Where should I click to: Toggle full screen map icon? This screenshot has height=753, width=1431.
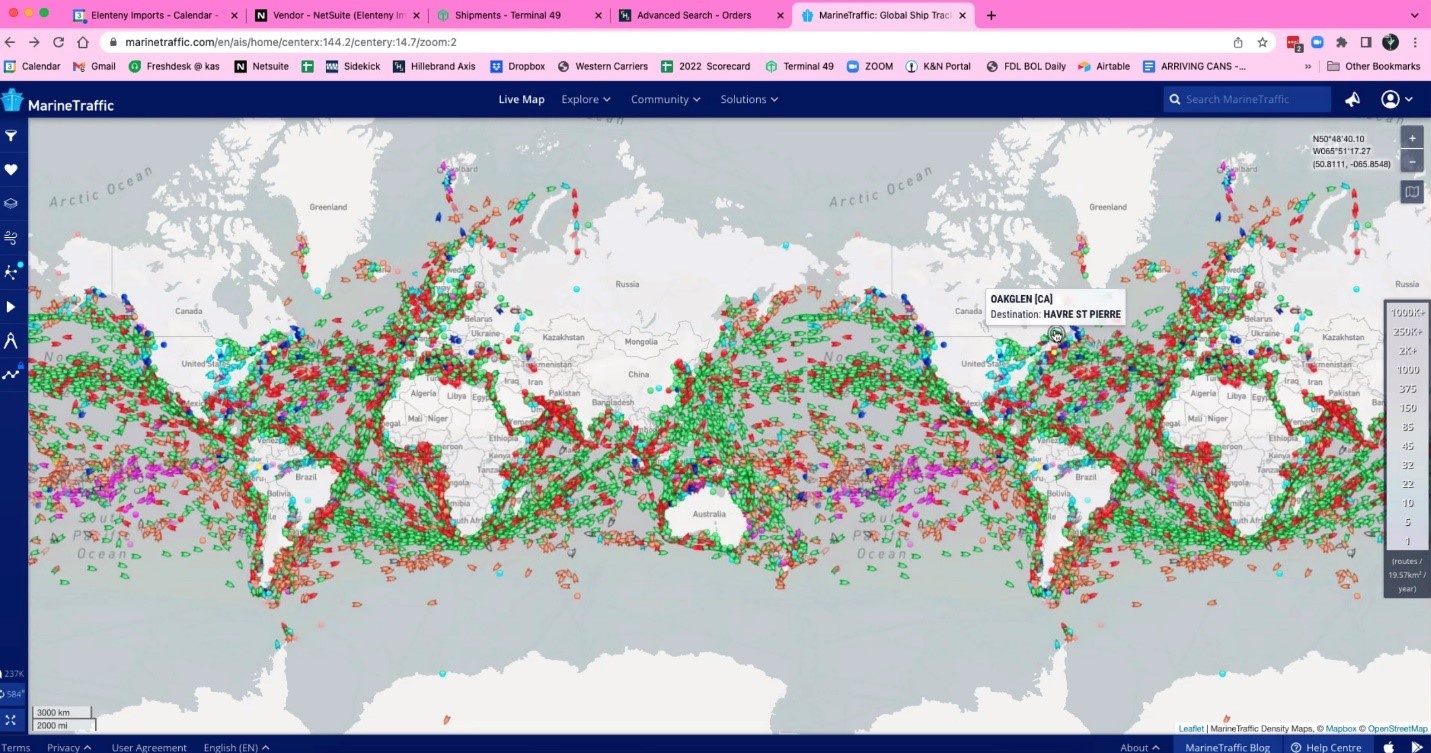point(11,719)
